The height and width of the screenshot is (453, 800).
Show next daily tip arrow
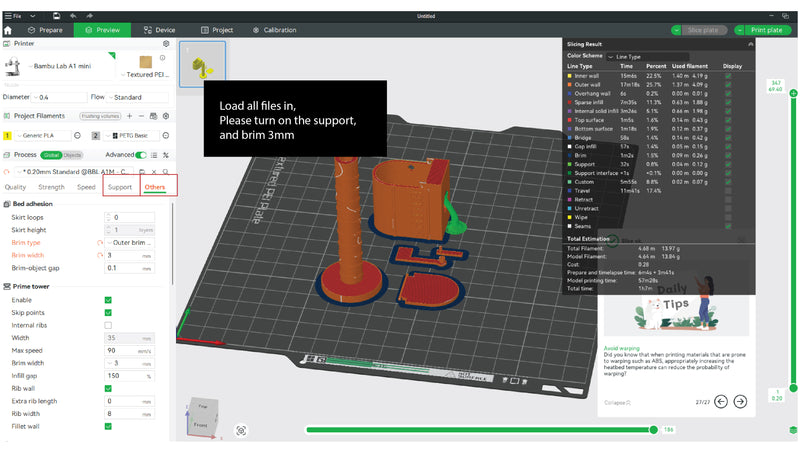(740, 402)
